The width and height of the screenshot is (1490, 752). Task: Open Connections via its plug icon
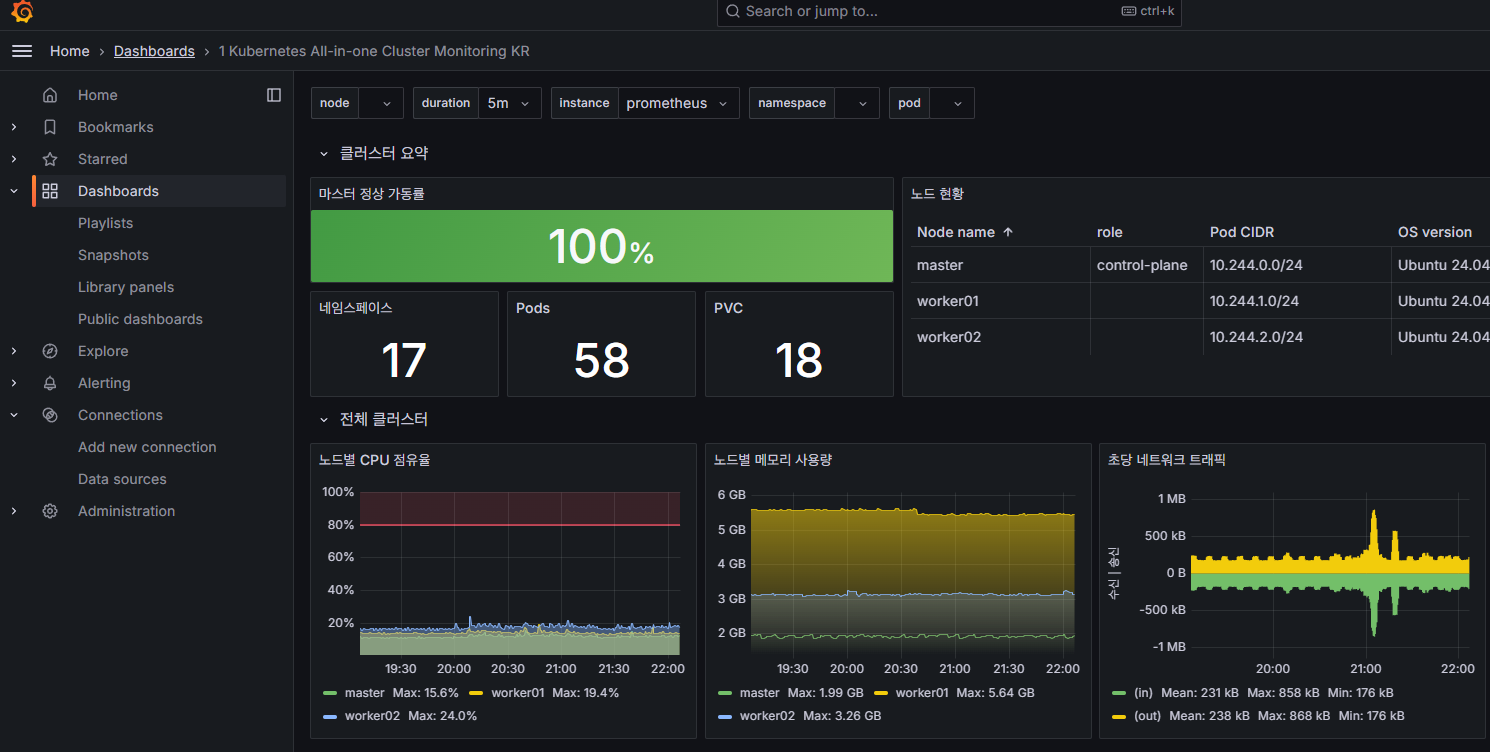point(50,415)
